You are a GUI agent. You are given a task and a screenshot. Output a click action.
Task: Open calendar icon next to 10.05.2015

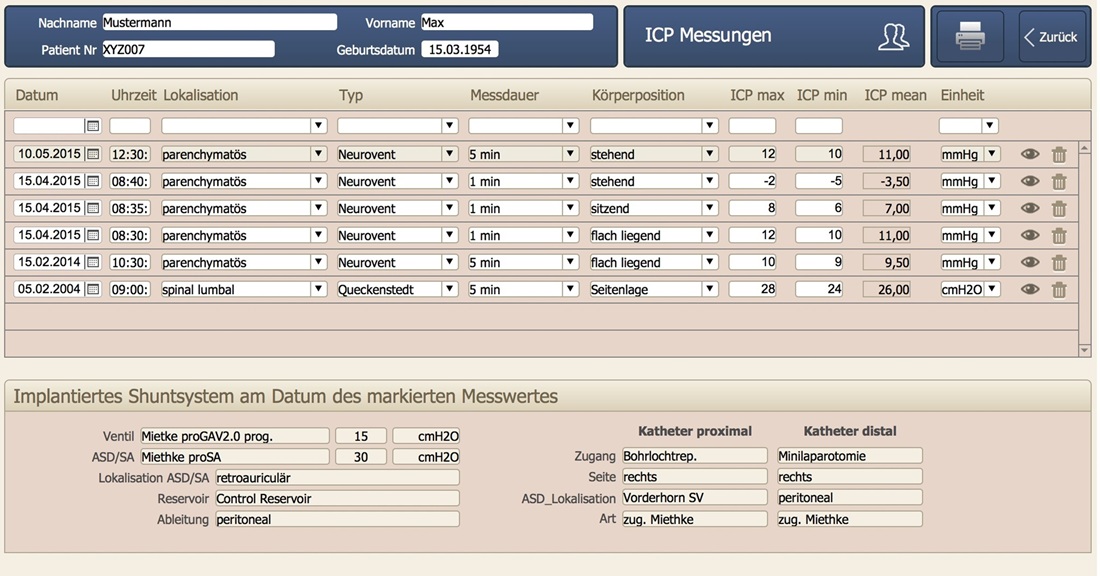coord(93,154)
